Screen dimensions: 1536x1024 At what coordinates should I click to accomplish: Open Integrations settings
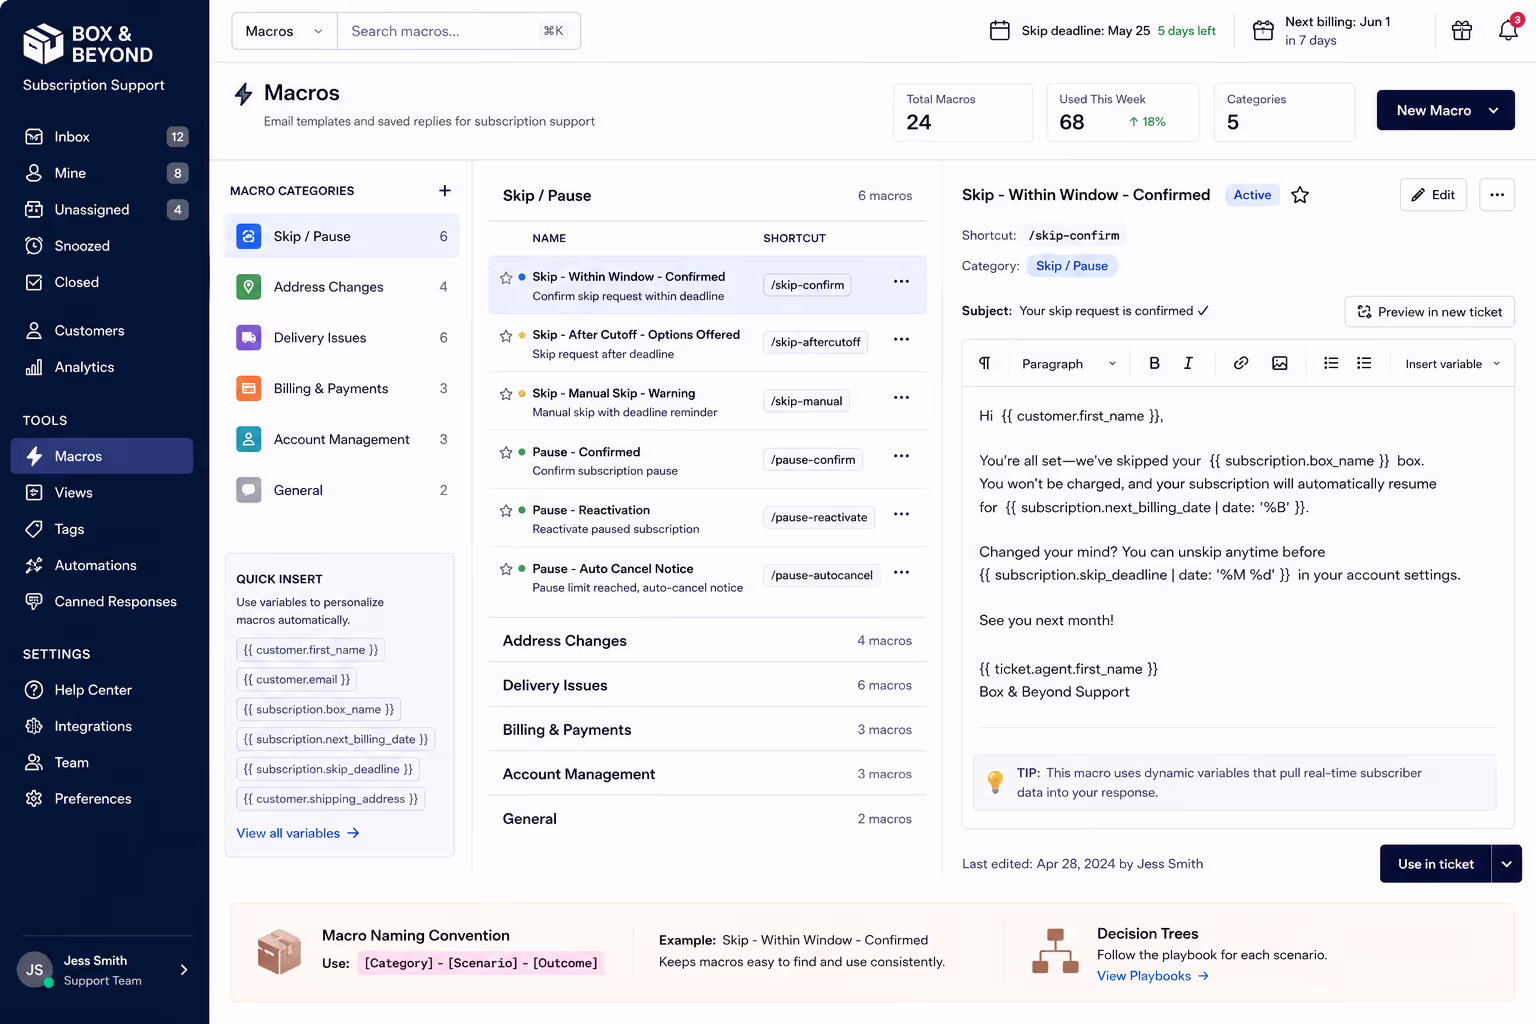point(102,726)
